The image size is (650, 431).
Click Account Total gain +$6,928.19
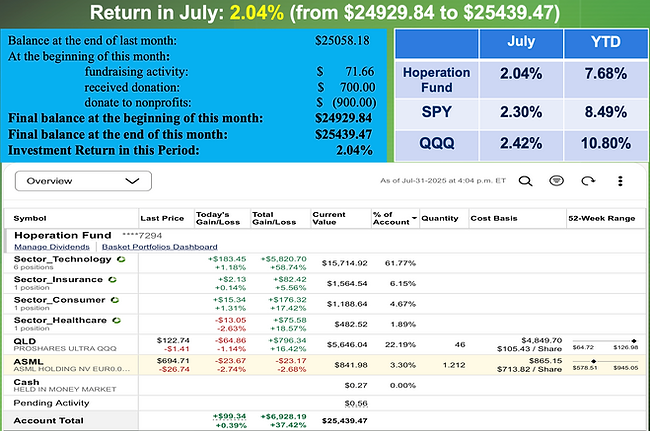click(x=284, y=416)
